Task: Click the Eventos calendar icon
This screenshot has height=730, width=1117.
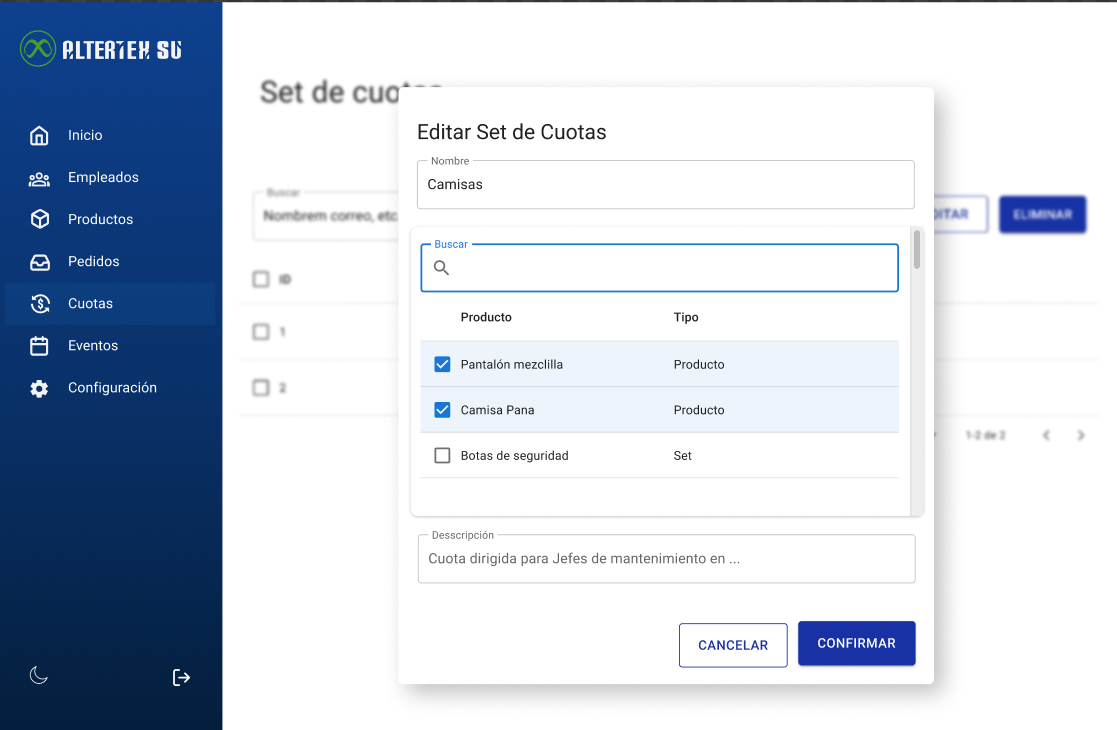Action: click(39, 345)
